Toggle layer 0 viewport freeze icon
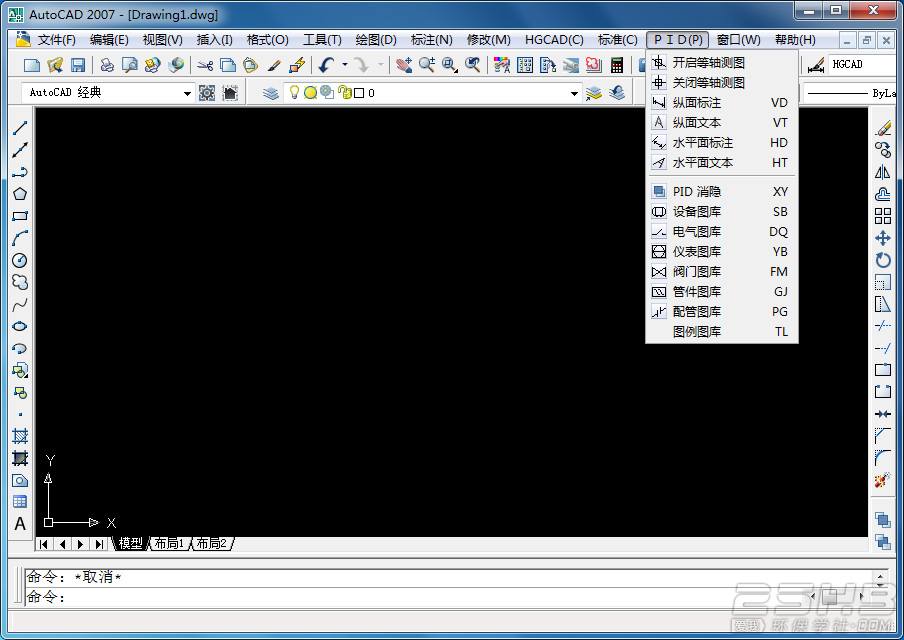904x640 pixels. tap(327, 92)
